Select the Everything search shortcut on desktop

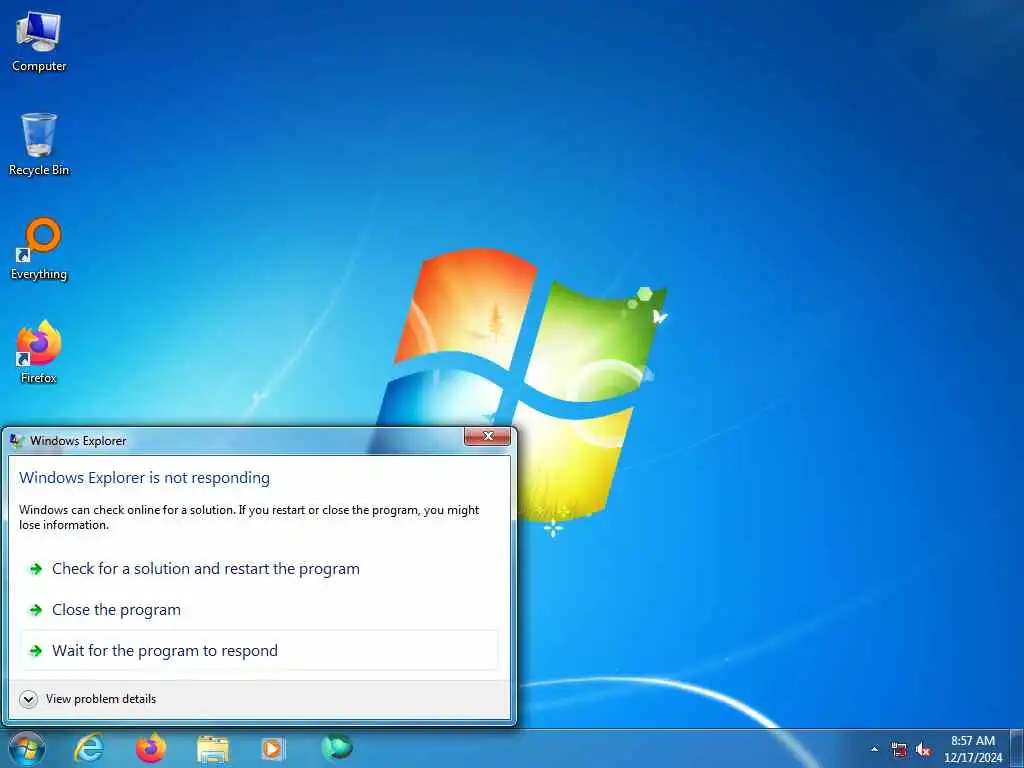coord(39,249)
